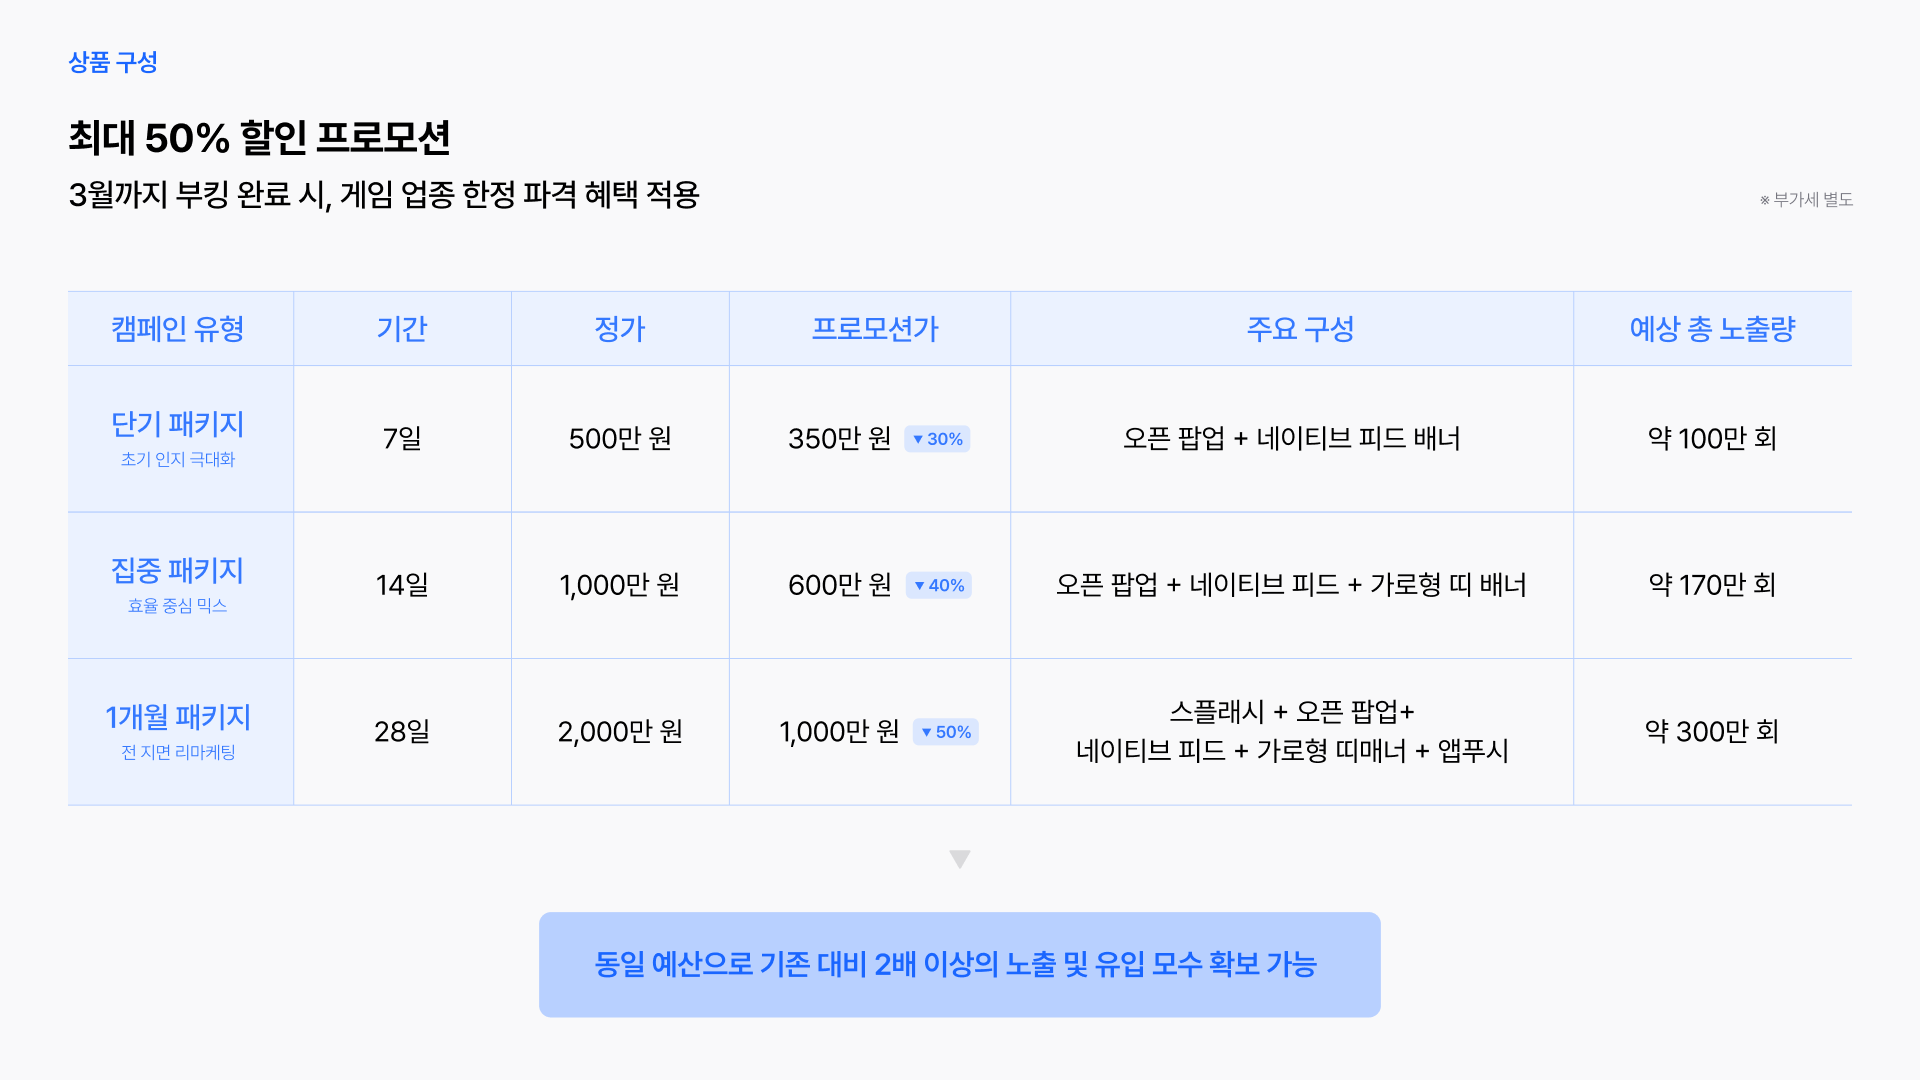Click the 50% discount badge

point(946,732)
